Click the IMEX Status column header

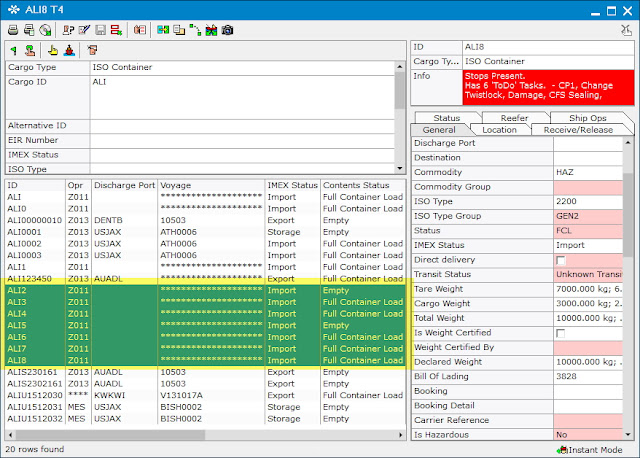pos(293,185)
